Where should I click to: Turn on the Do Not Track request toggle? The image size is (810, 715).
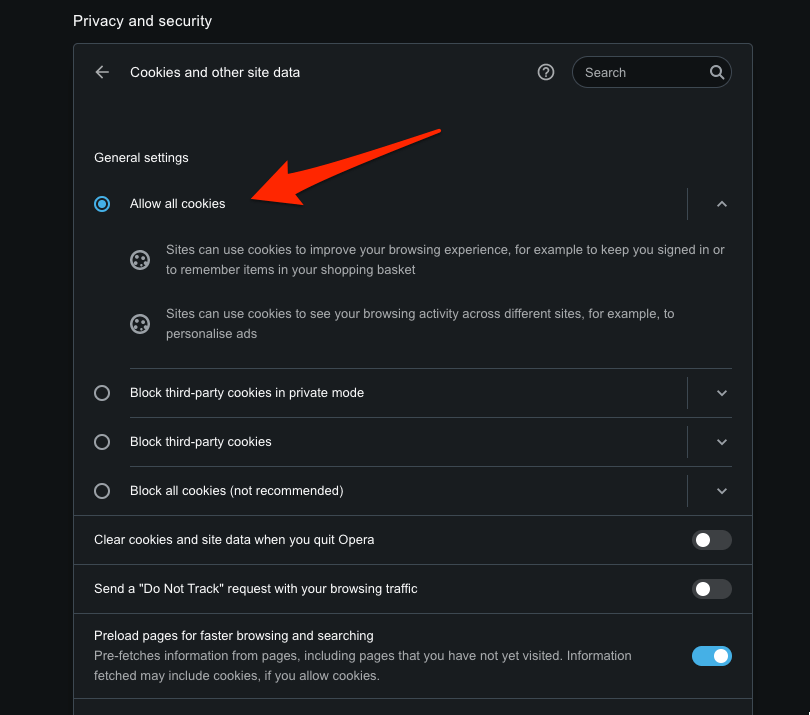(x=711, y=589)
